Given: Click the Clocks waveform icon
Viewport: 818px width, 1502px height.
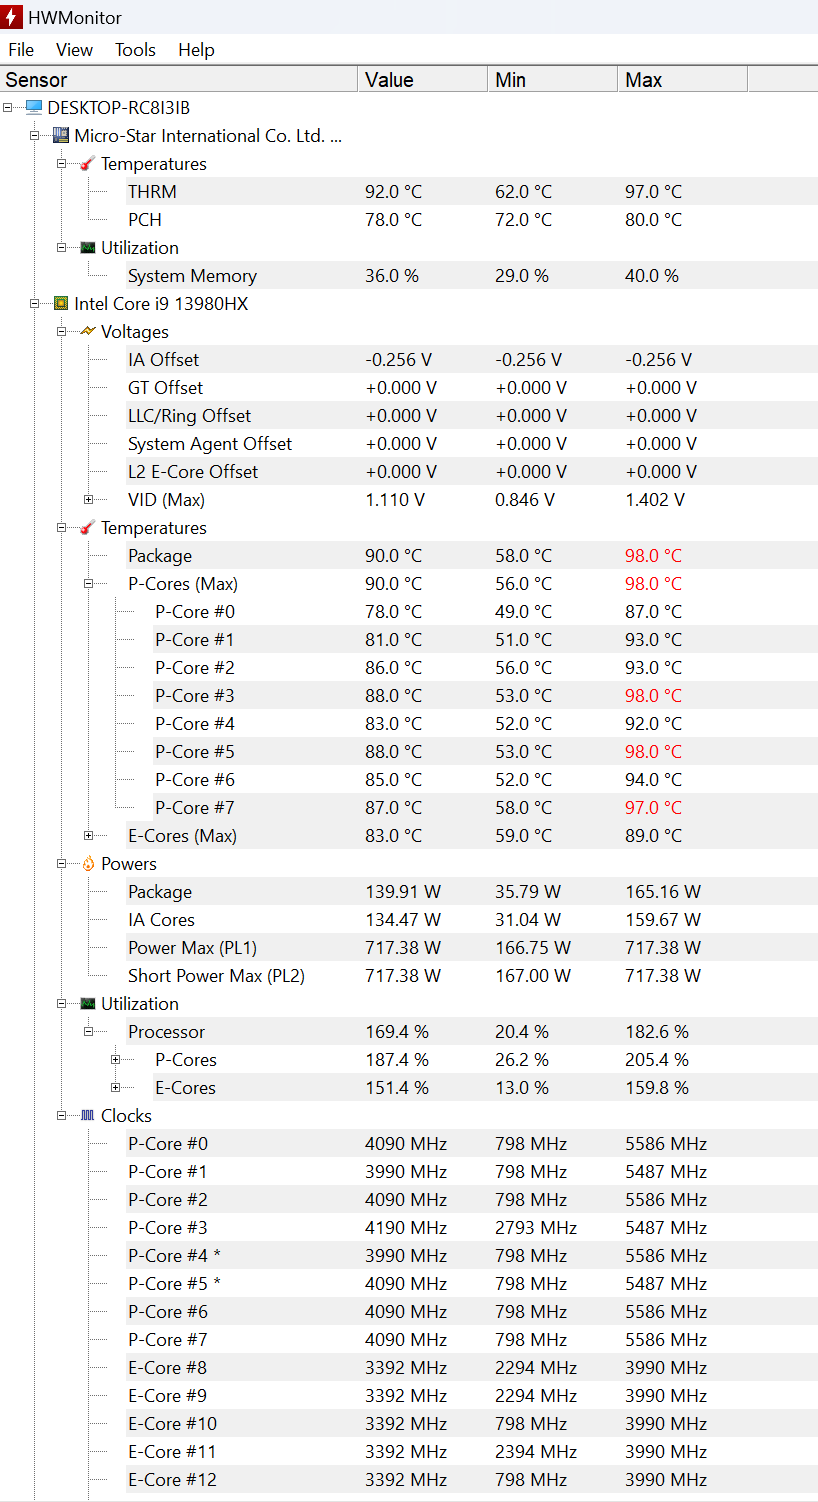Looking at the screenshot, I should tap(88, 1115).
